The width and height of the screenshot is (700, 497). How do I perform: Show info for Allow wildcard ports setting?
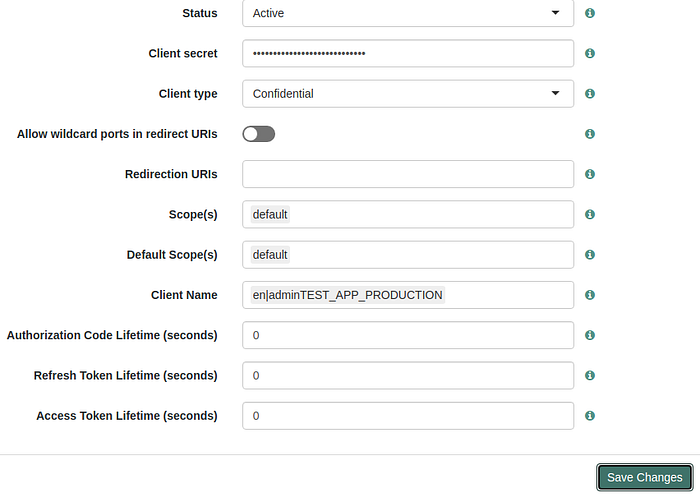pyautogui.click(x=590, y=134)
